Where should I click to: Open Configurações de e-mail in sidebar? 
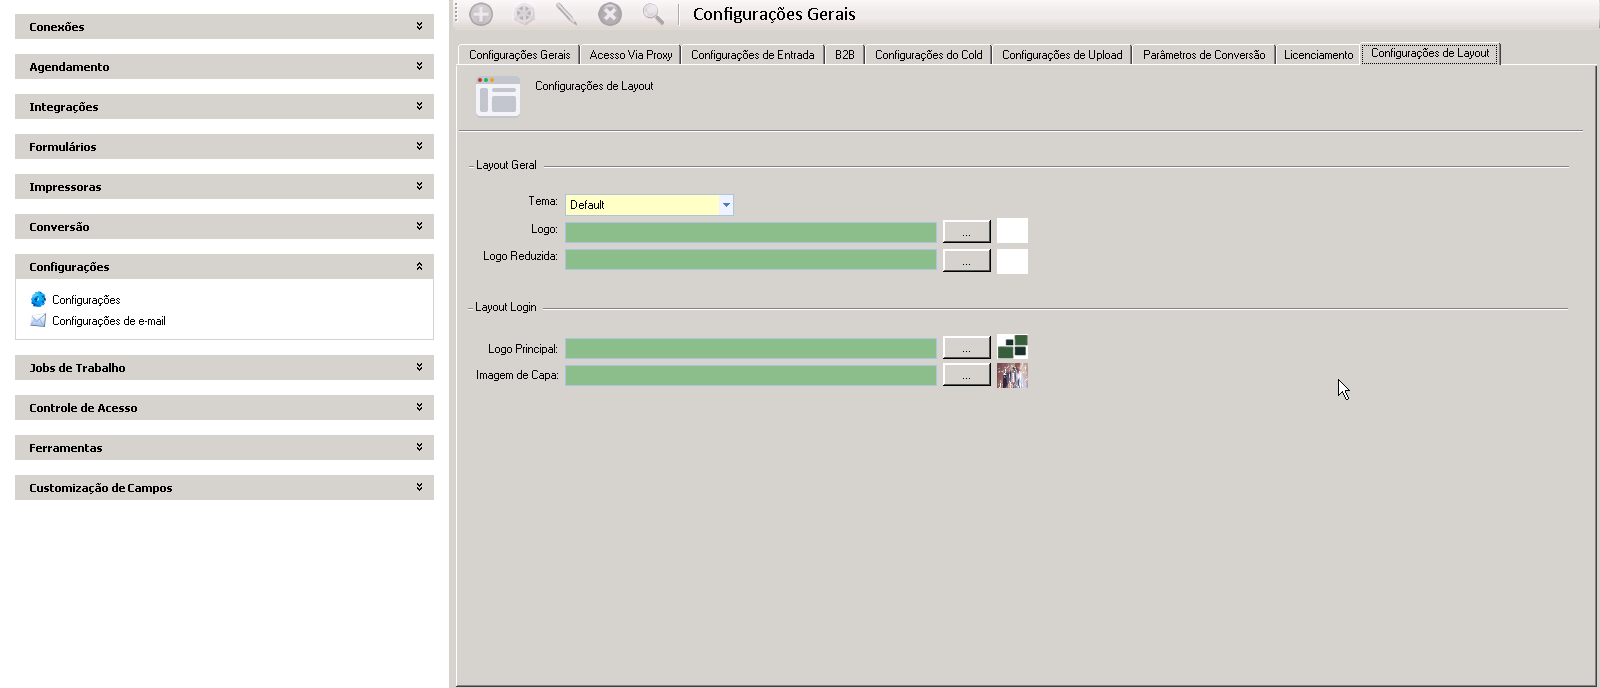[x=109, y=321]
